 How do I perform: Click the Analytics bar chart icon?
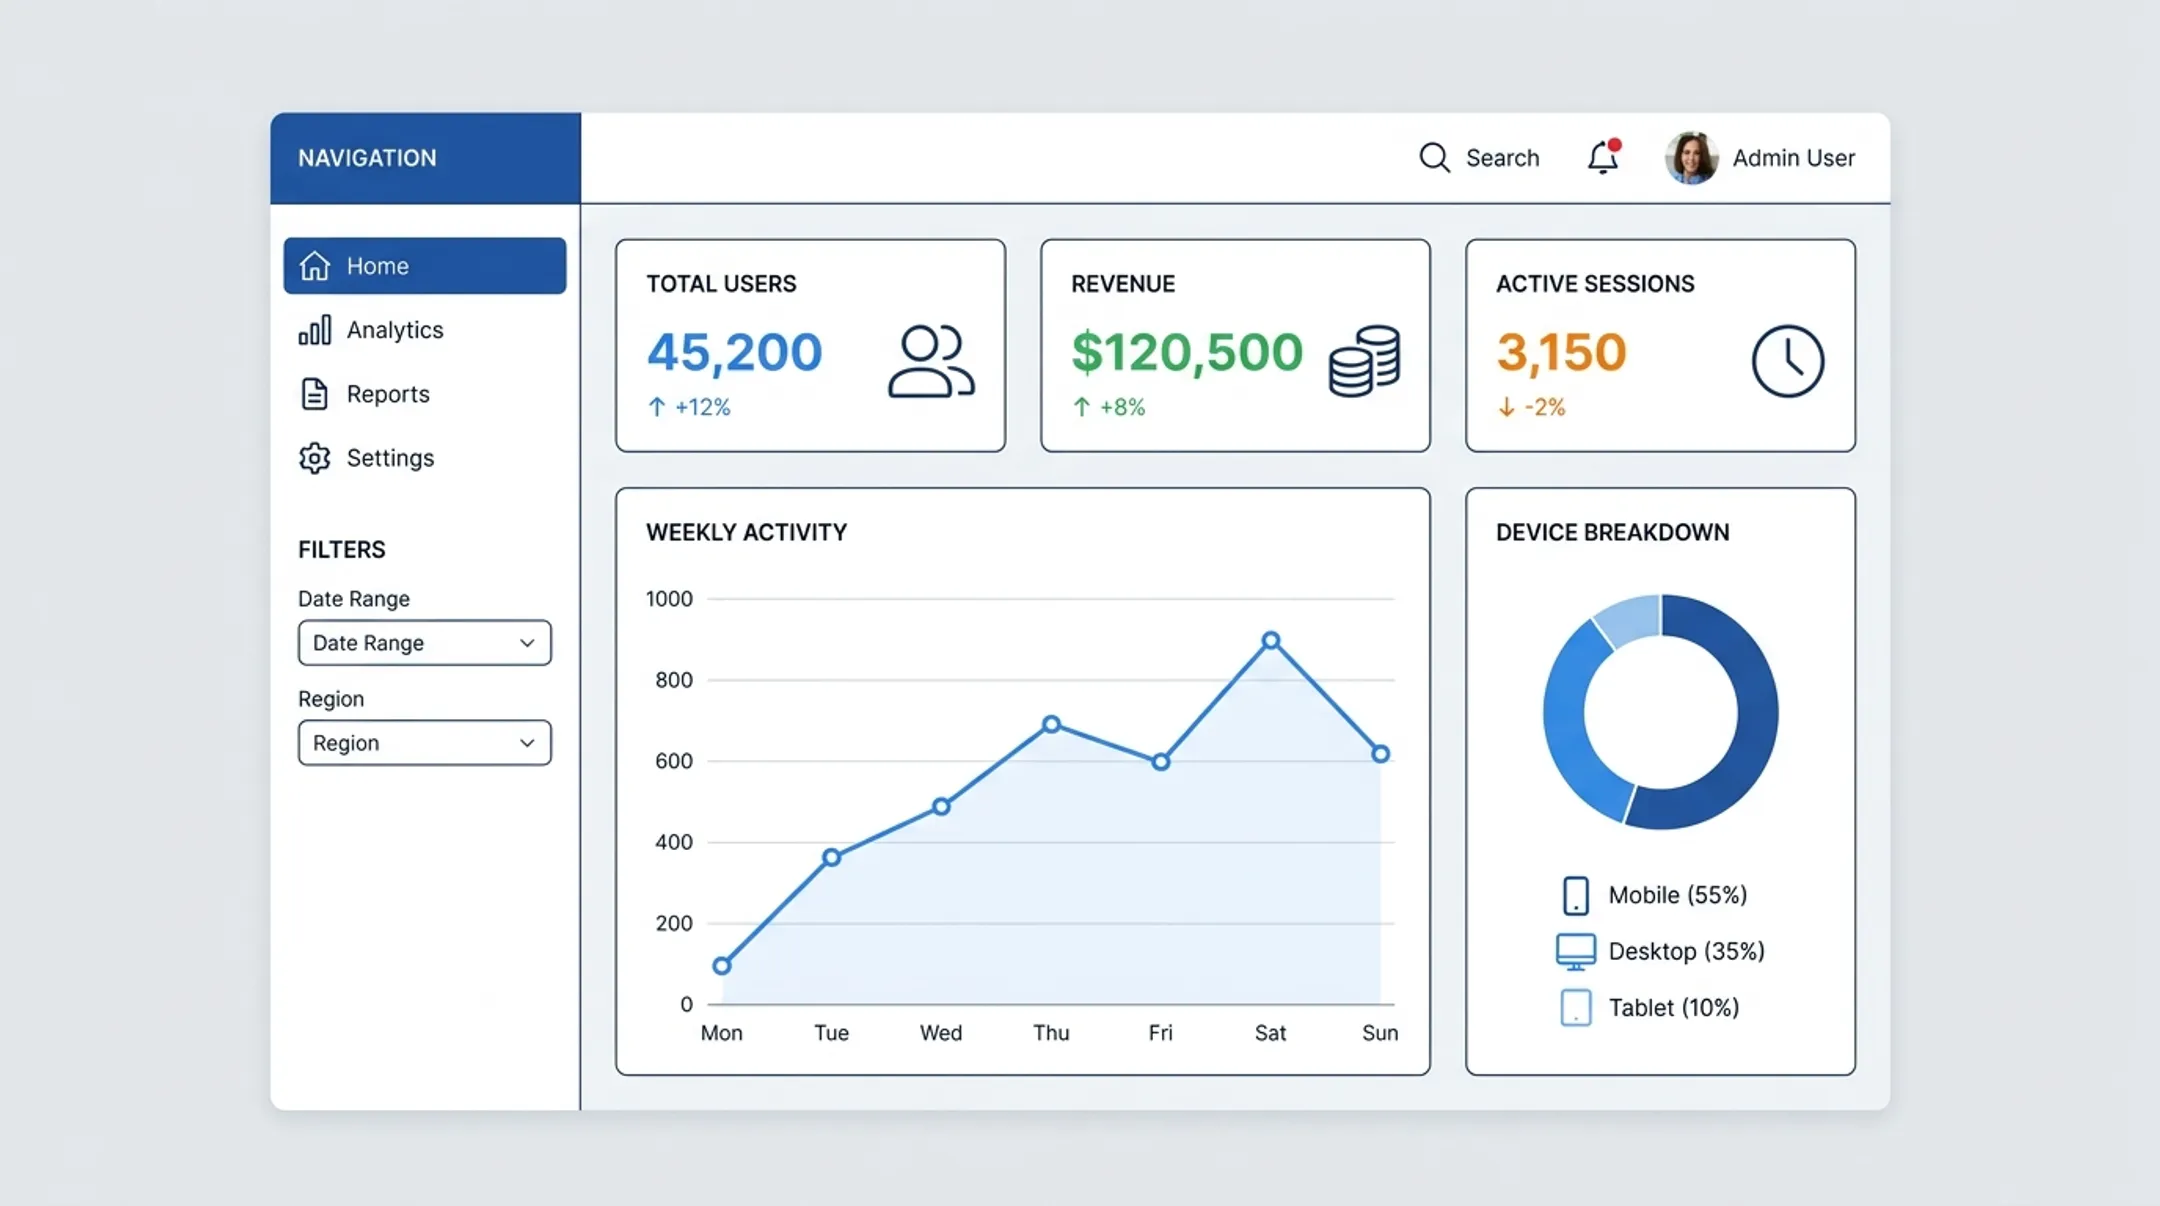[x=315, y=330]
